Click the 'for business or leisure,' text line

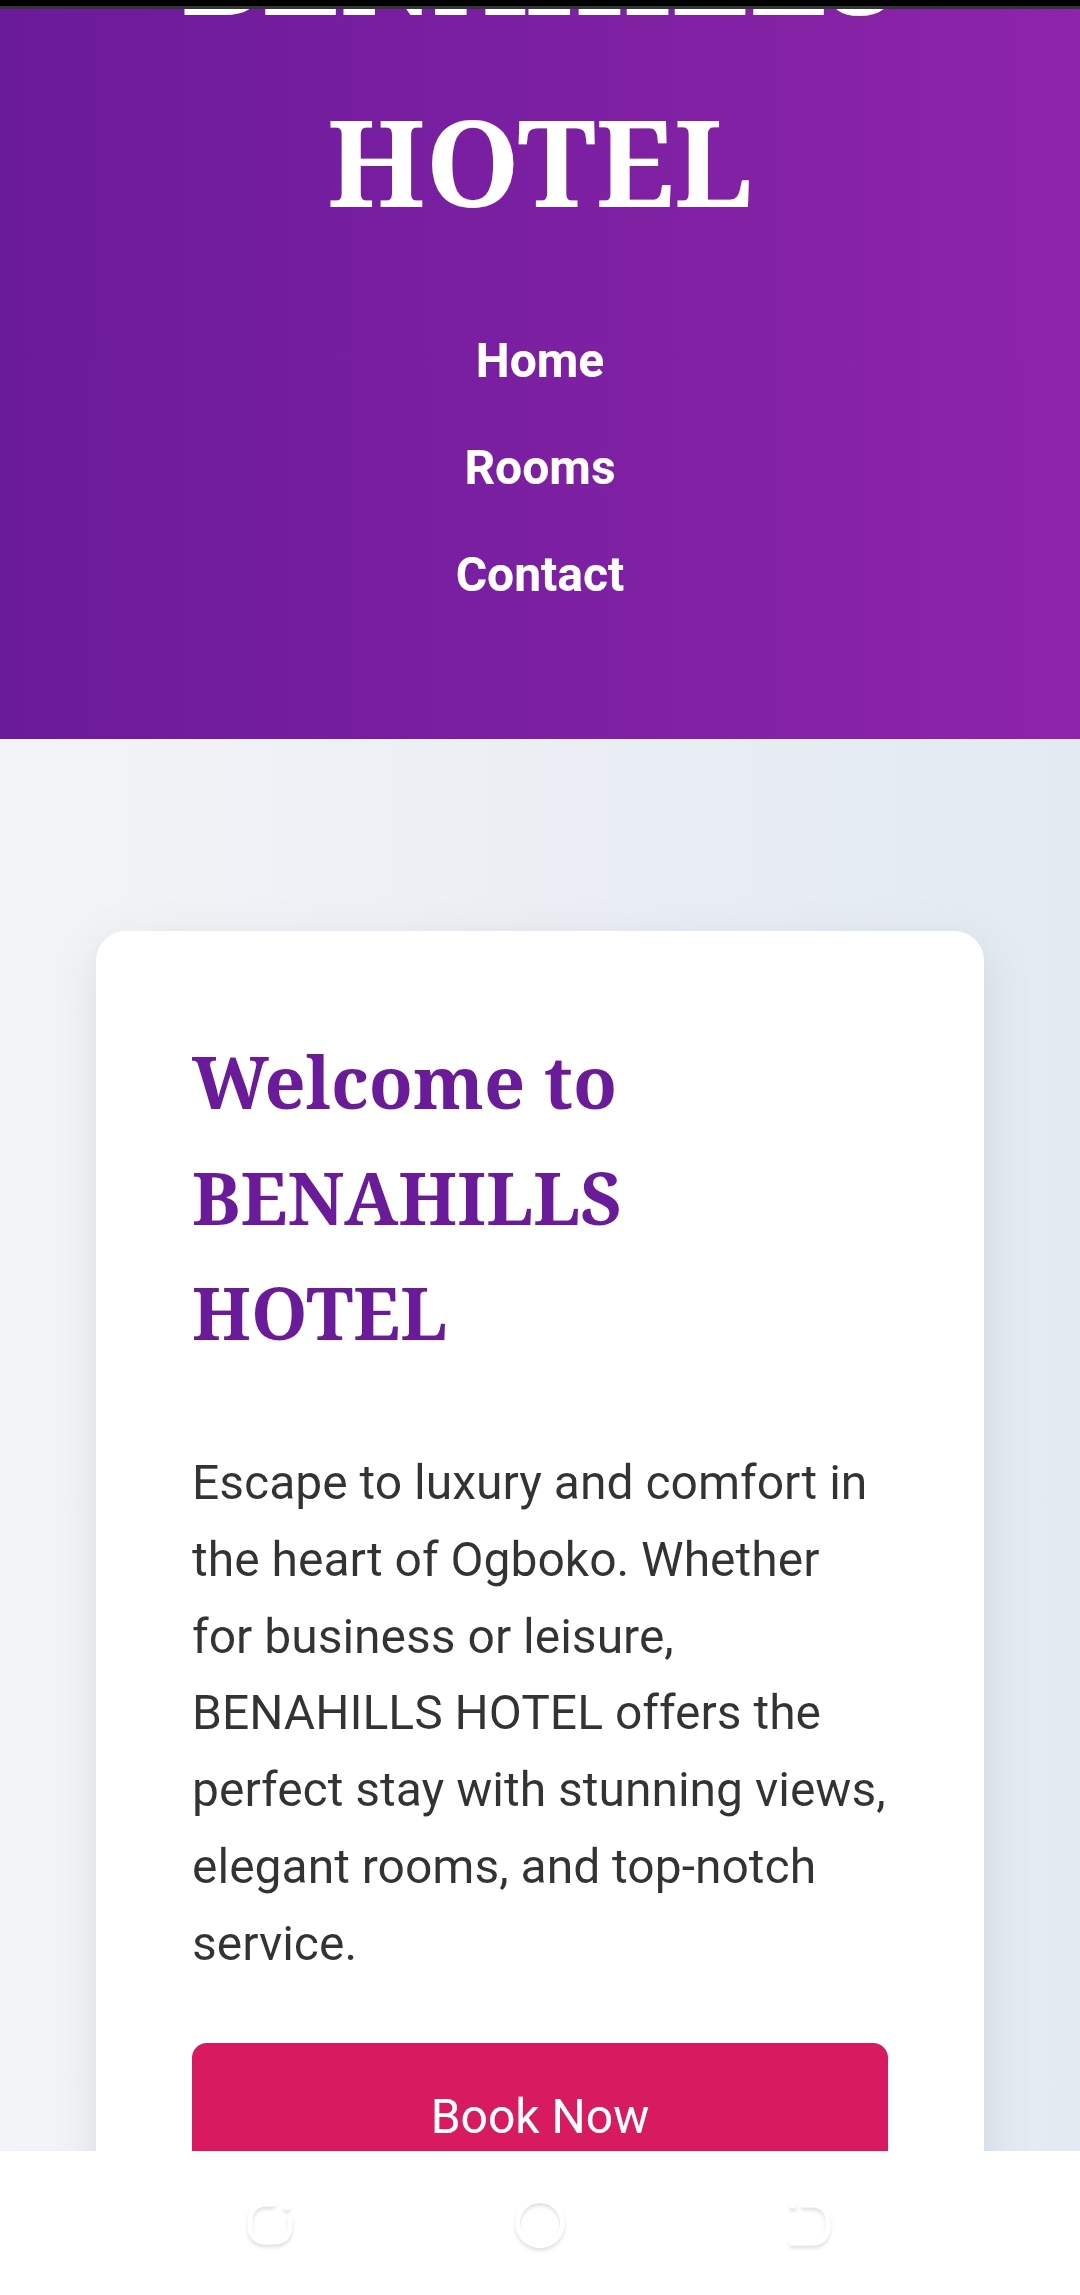pyautogui.click(x=433, y=1637)
